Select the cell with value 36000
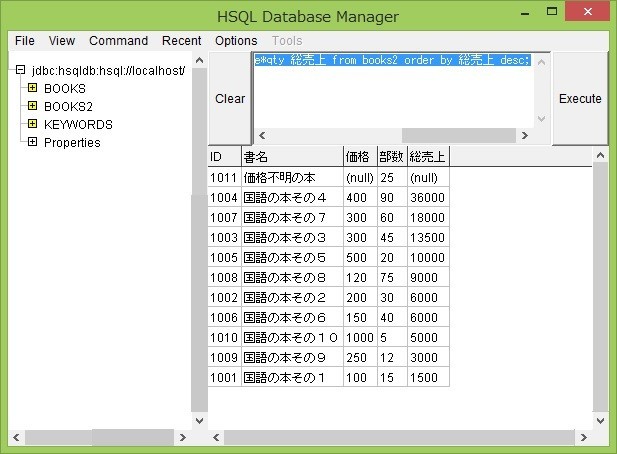Viewport: 617px width, 454px height. pos(428,197)
